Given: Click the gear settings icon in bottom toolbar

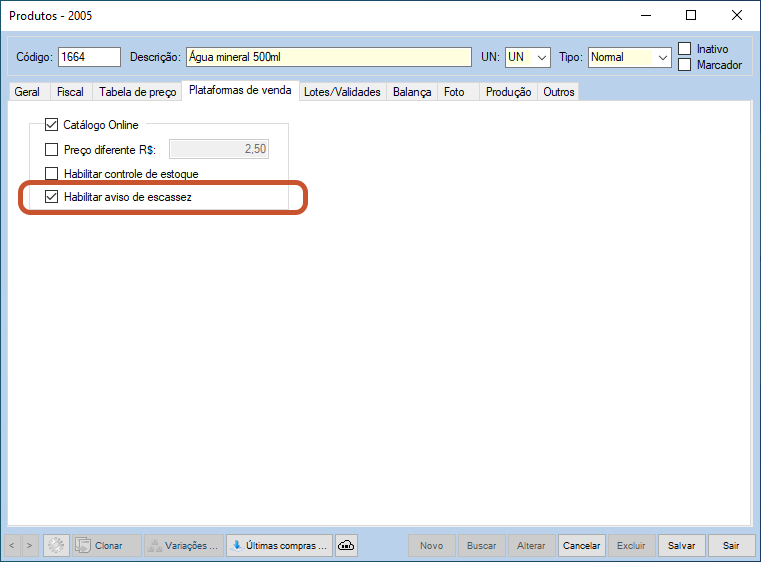Looking at the screenshot, I should (x=56, y=545).
